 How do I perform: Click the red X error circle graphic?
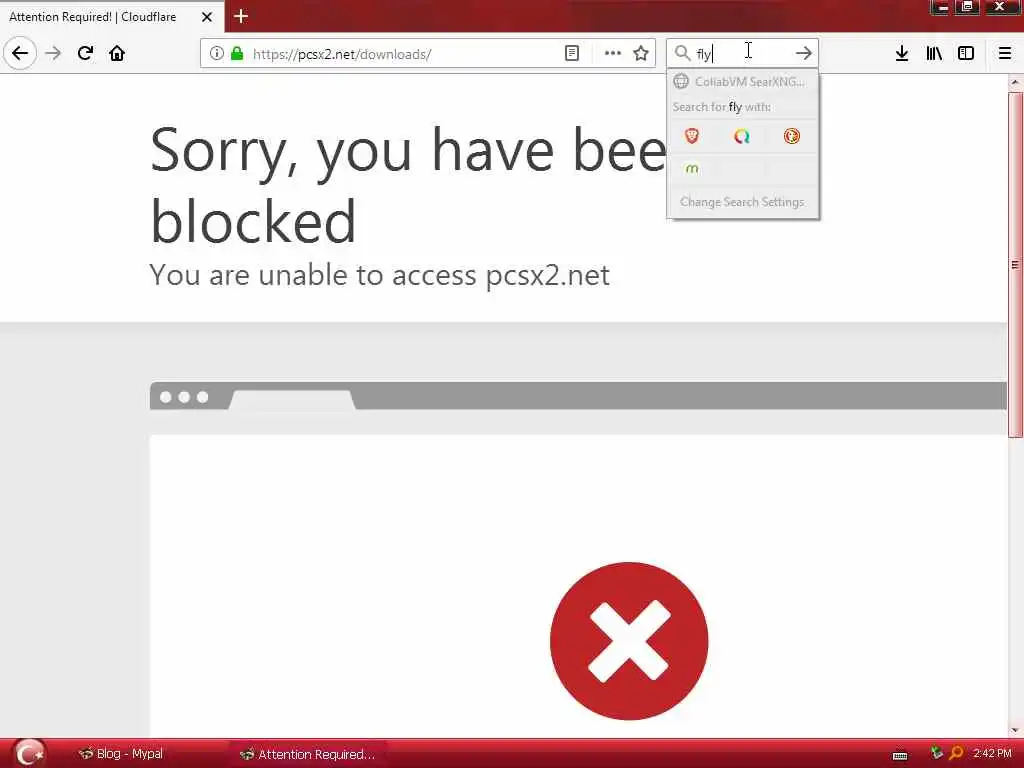[629, 641]
